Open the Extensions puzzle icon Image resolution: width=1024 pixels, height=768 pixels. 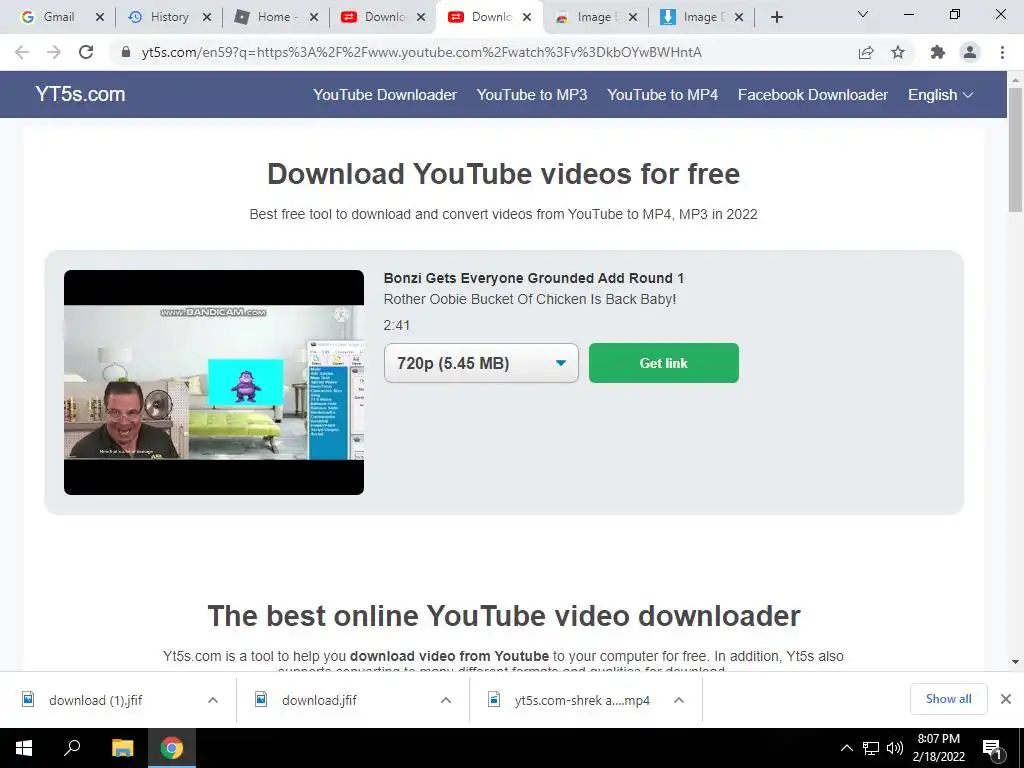click(x=938, y=52)
